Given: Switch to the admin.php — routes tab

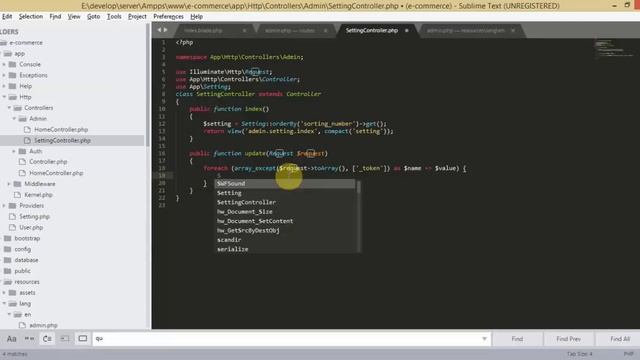Looking at the screenshot, I should tap(289, 31).
